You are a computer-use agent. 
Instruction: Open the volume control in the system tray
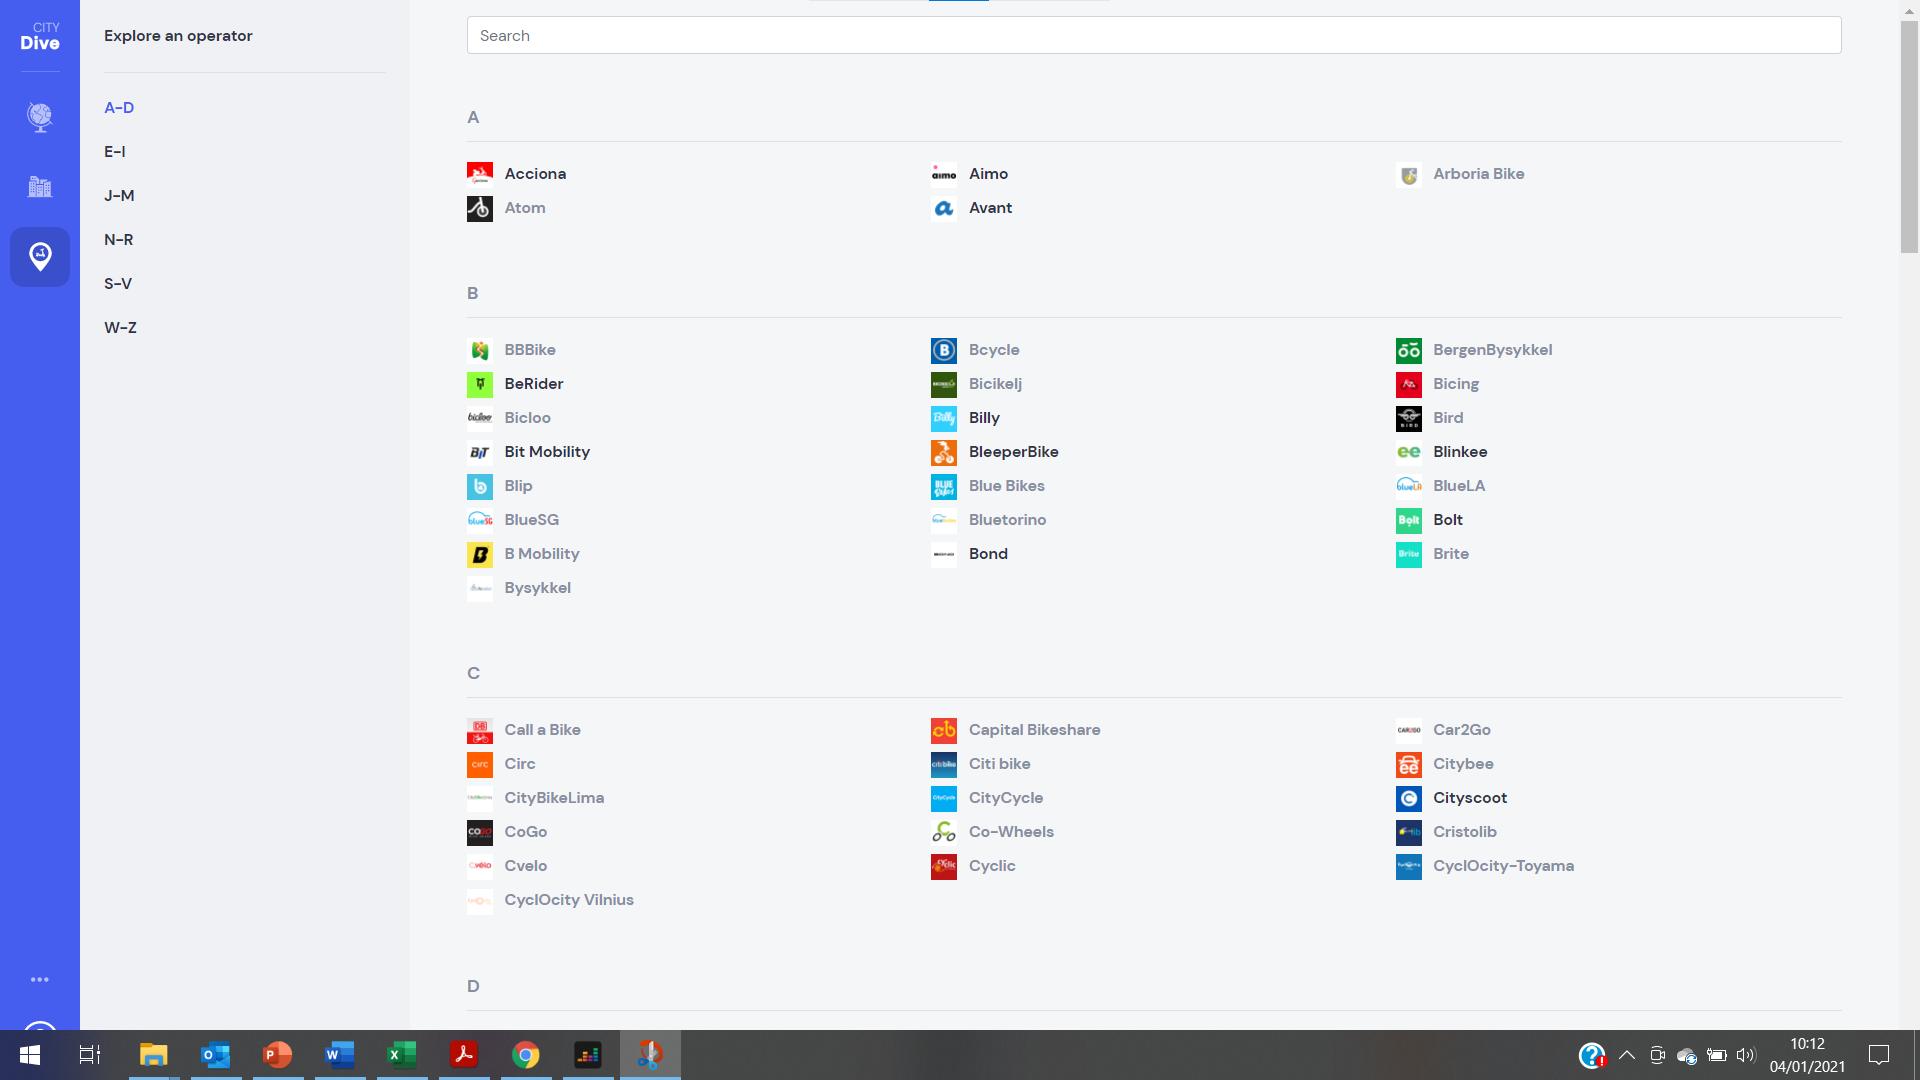pyautogui.click(x=1747, y=1055)
